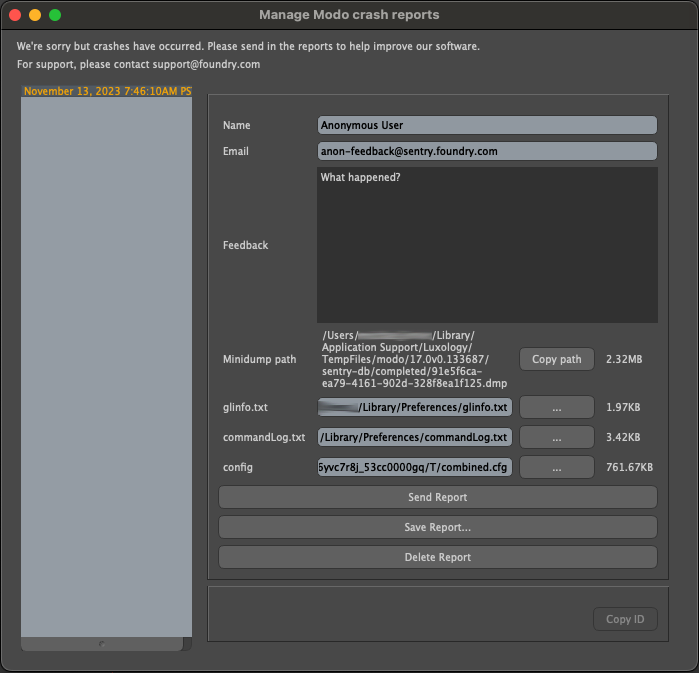Send the crash report
This screenshot has height=673, width=699.
(x=437, y=497)
